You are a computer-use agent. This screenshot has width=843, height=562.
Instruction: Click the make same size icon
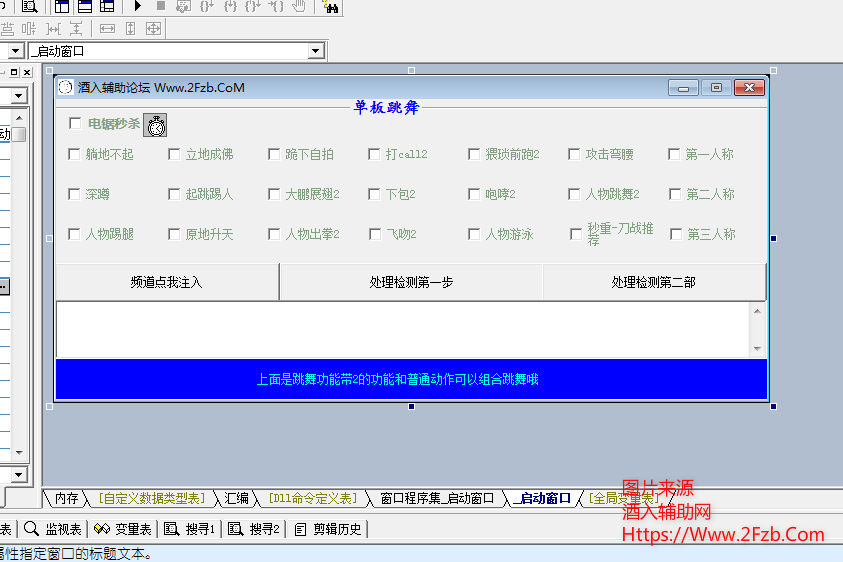pyautogui.click(x=153, y=29)
